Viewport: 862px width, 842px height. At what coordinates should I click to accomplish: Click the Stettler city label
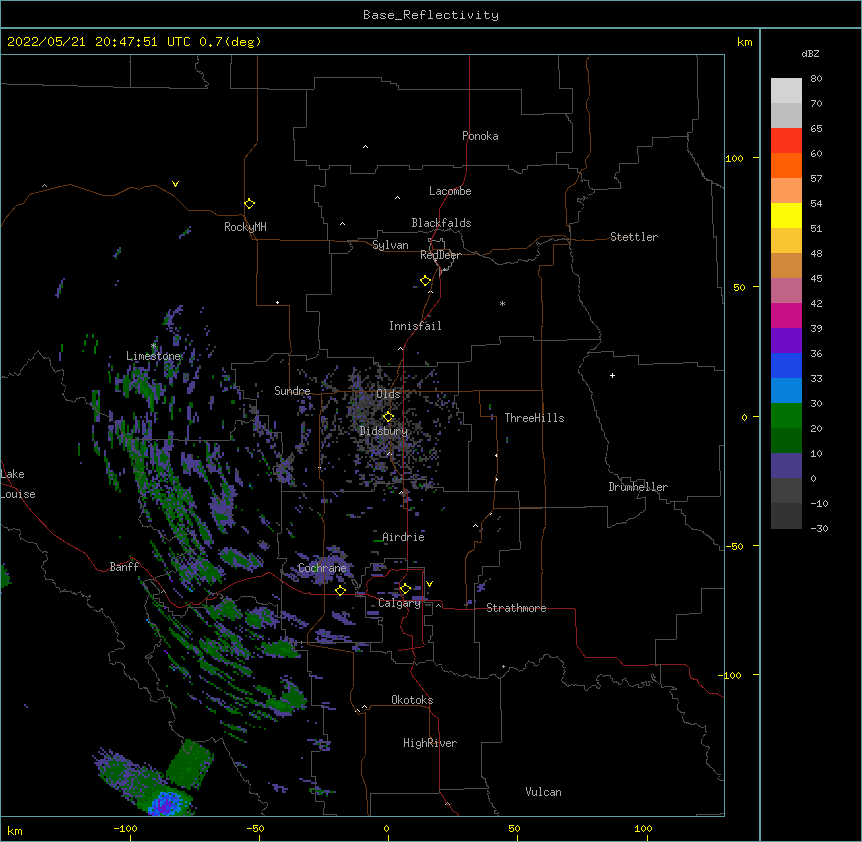coord(634,237)
